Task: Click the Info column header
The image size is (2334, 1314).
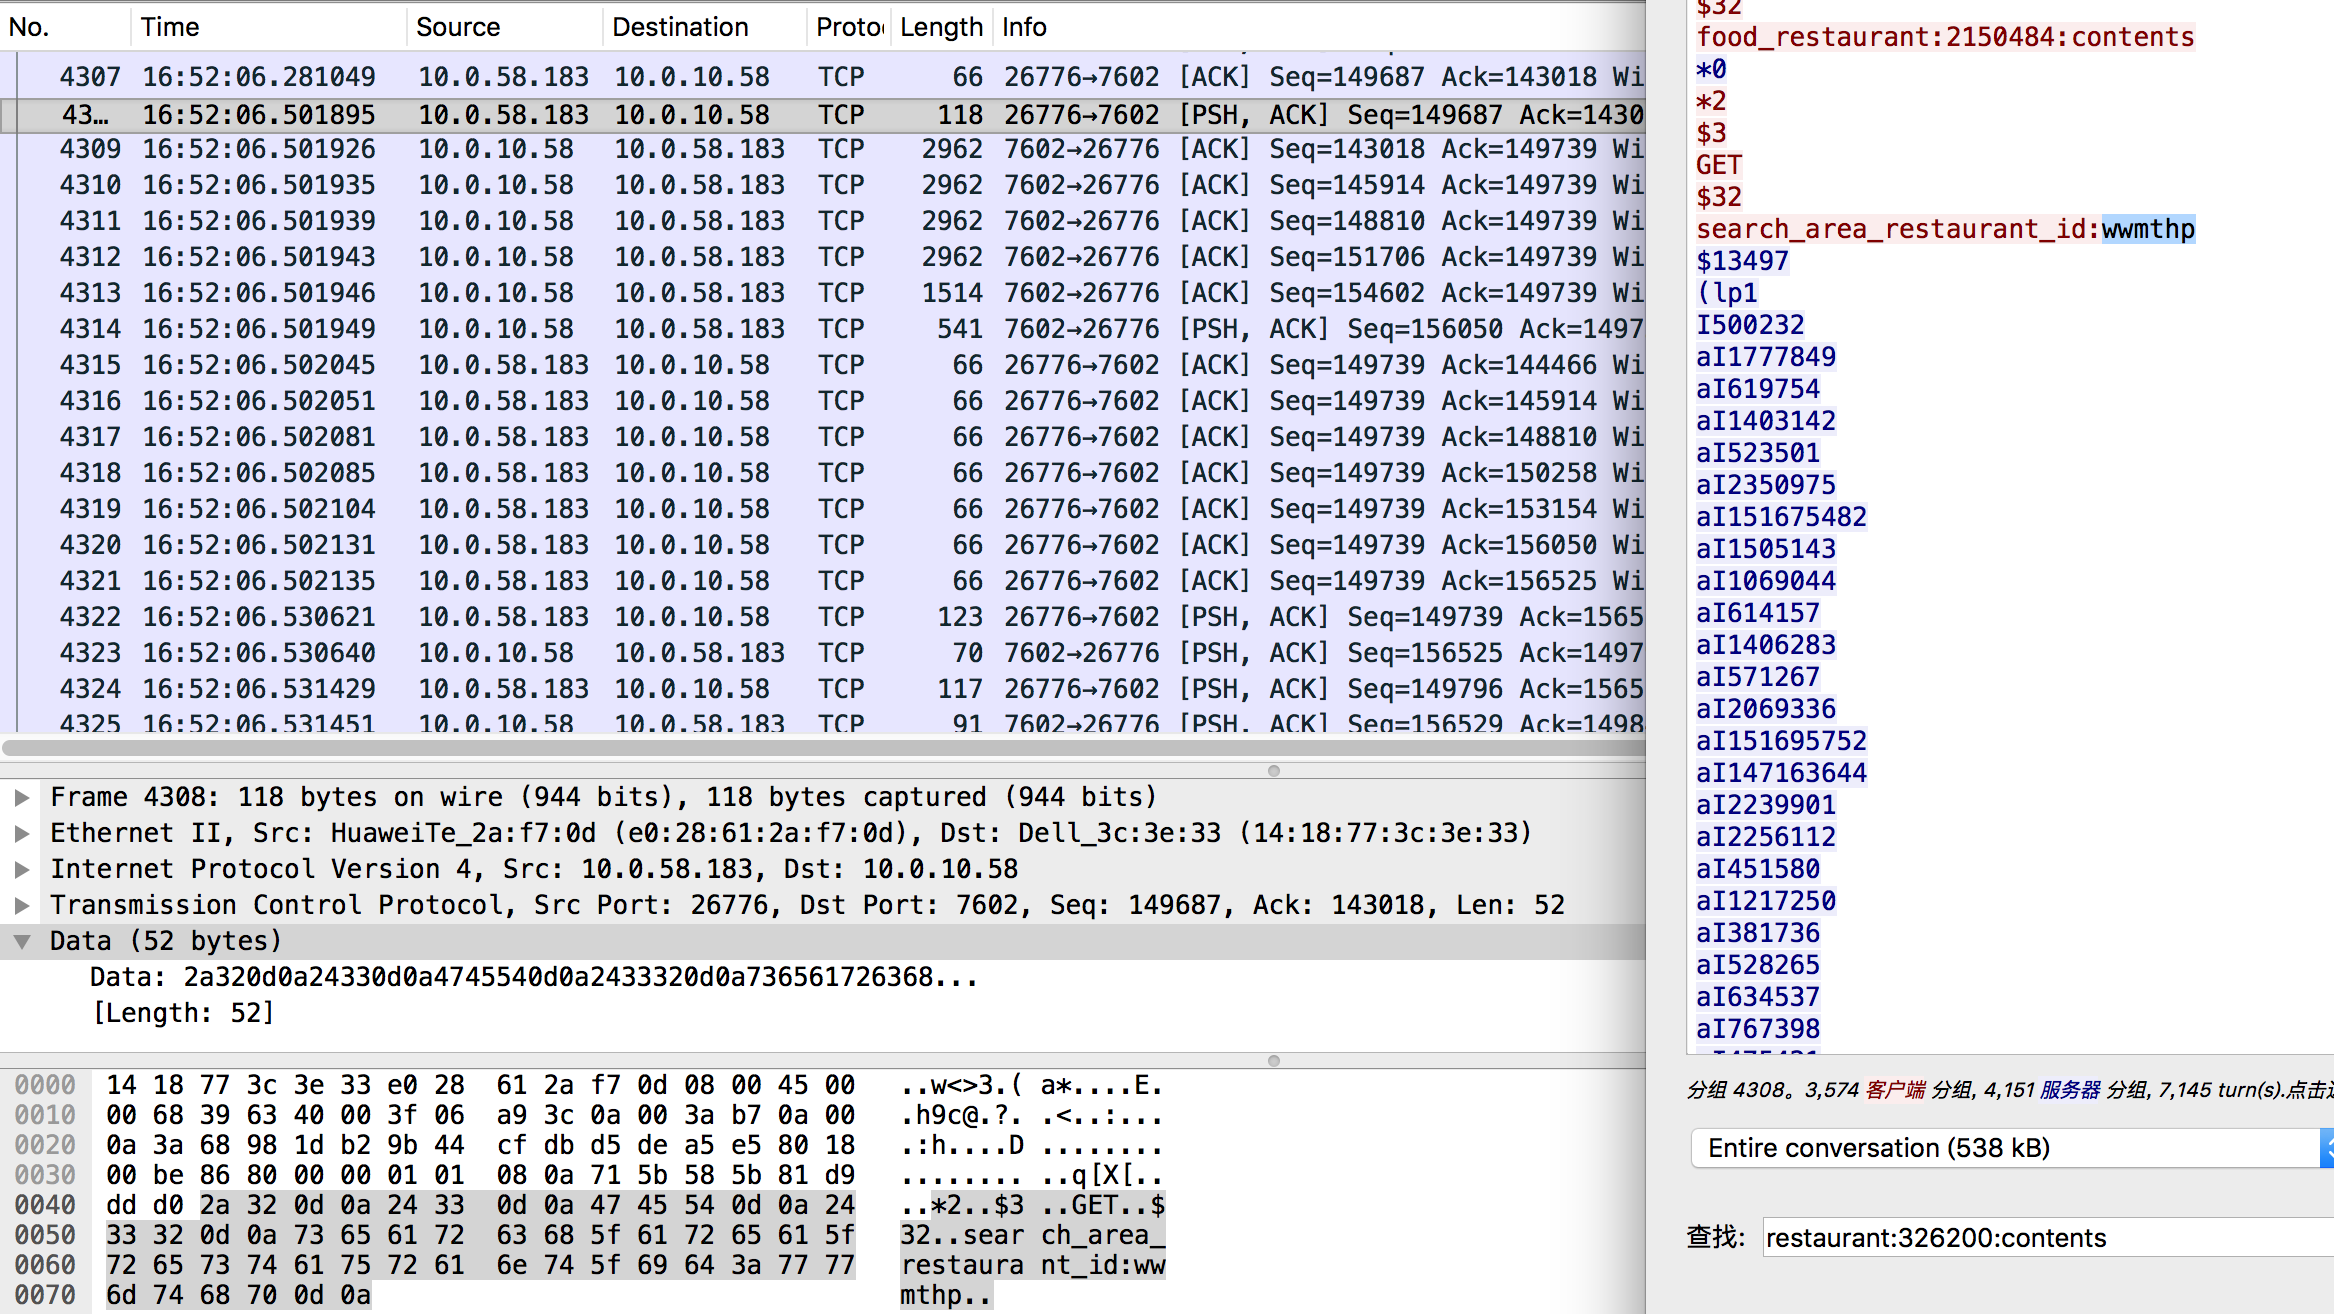Action: [x=1024, y=27]
